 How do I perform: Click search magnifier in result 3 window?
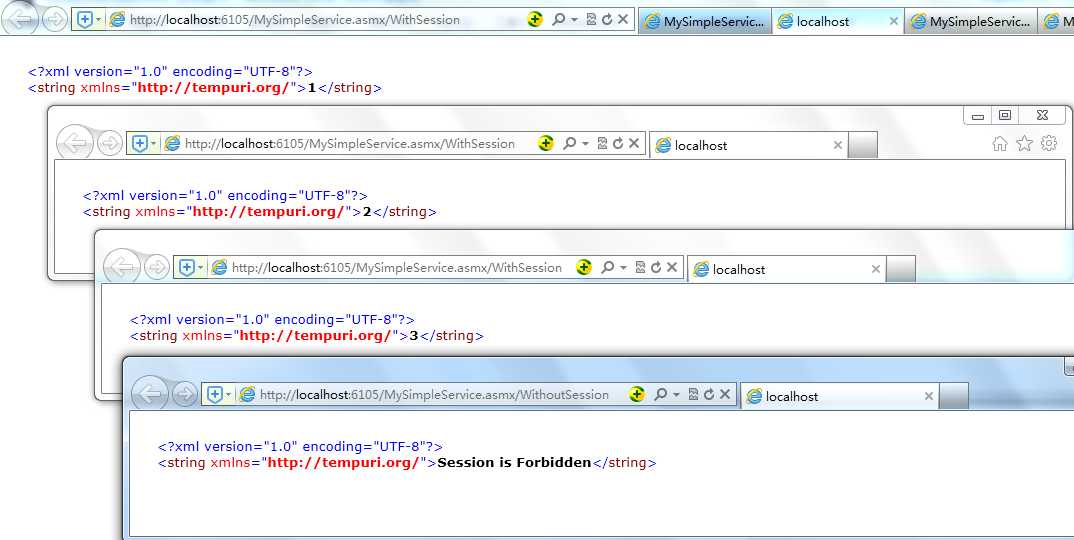pos(608,267)
